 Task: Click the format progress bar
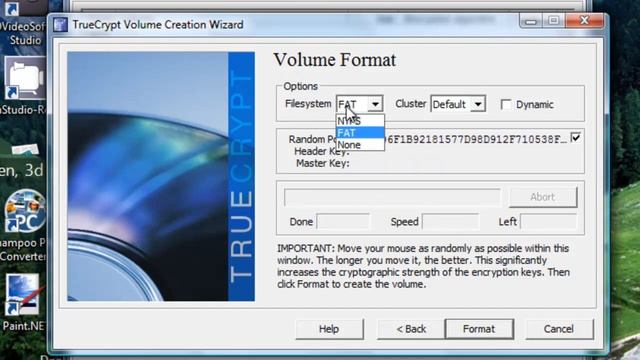pos(392,197)
